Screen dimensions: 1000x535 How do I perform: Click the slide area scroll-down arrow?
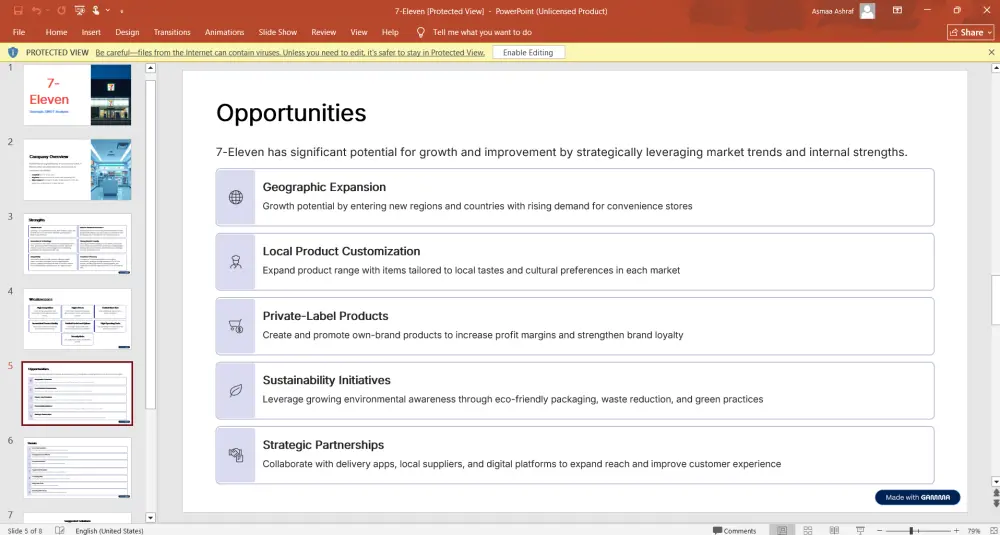[994, 481]
